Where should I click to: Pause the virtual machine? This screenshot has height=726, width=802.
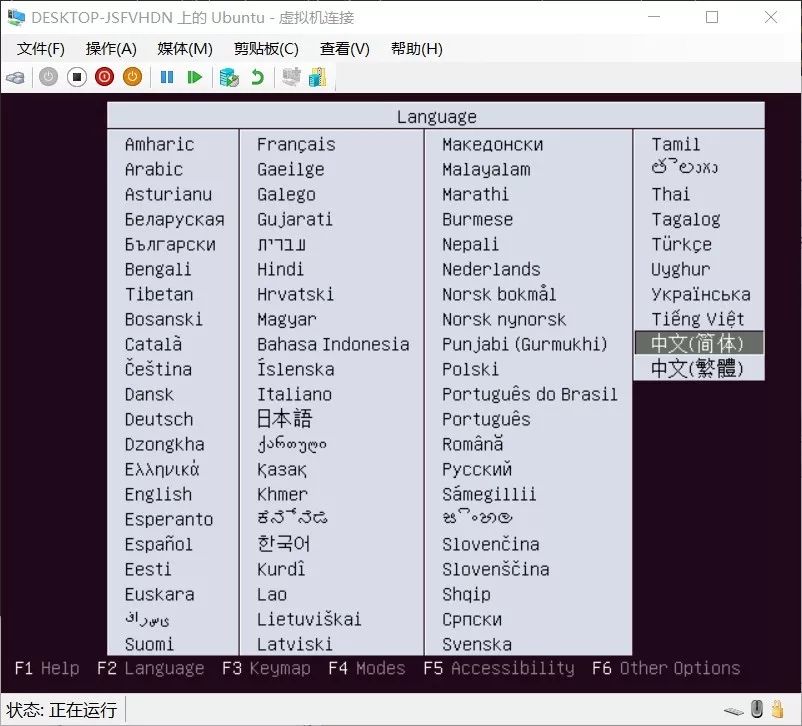pos(167,77)
